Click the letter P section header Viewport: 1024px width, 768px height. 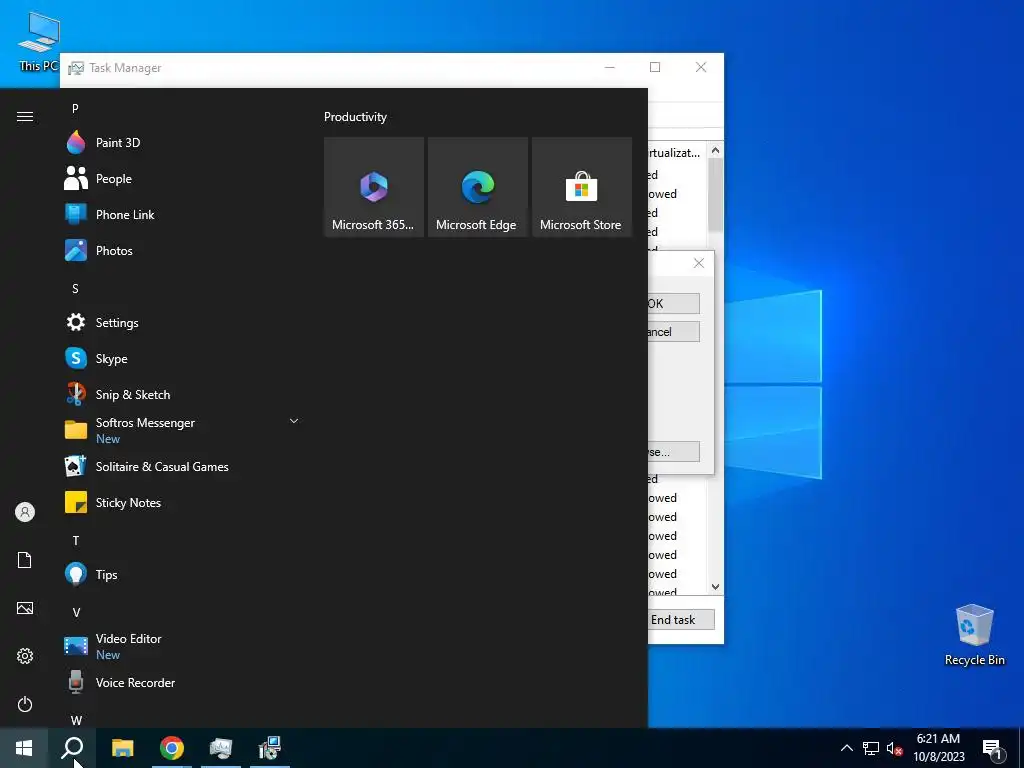(x=75, y=108)
